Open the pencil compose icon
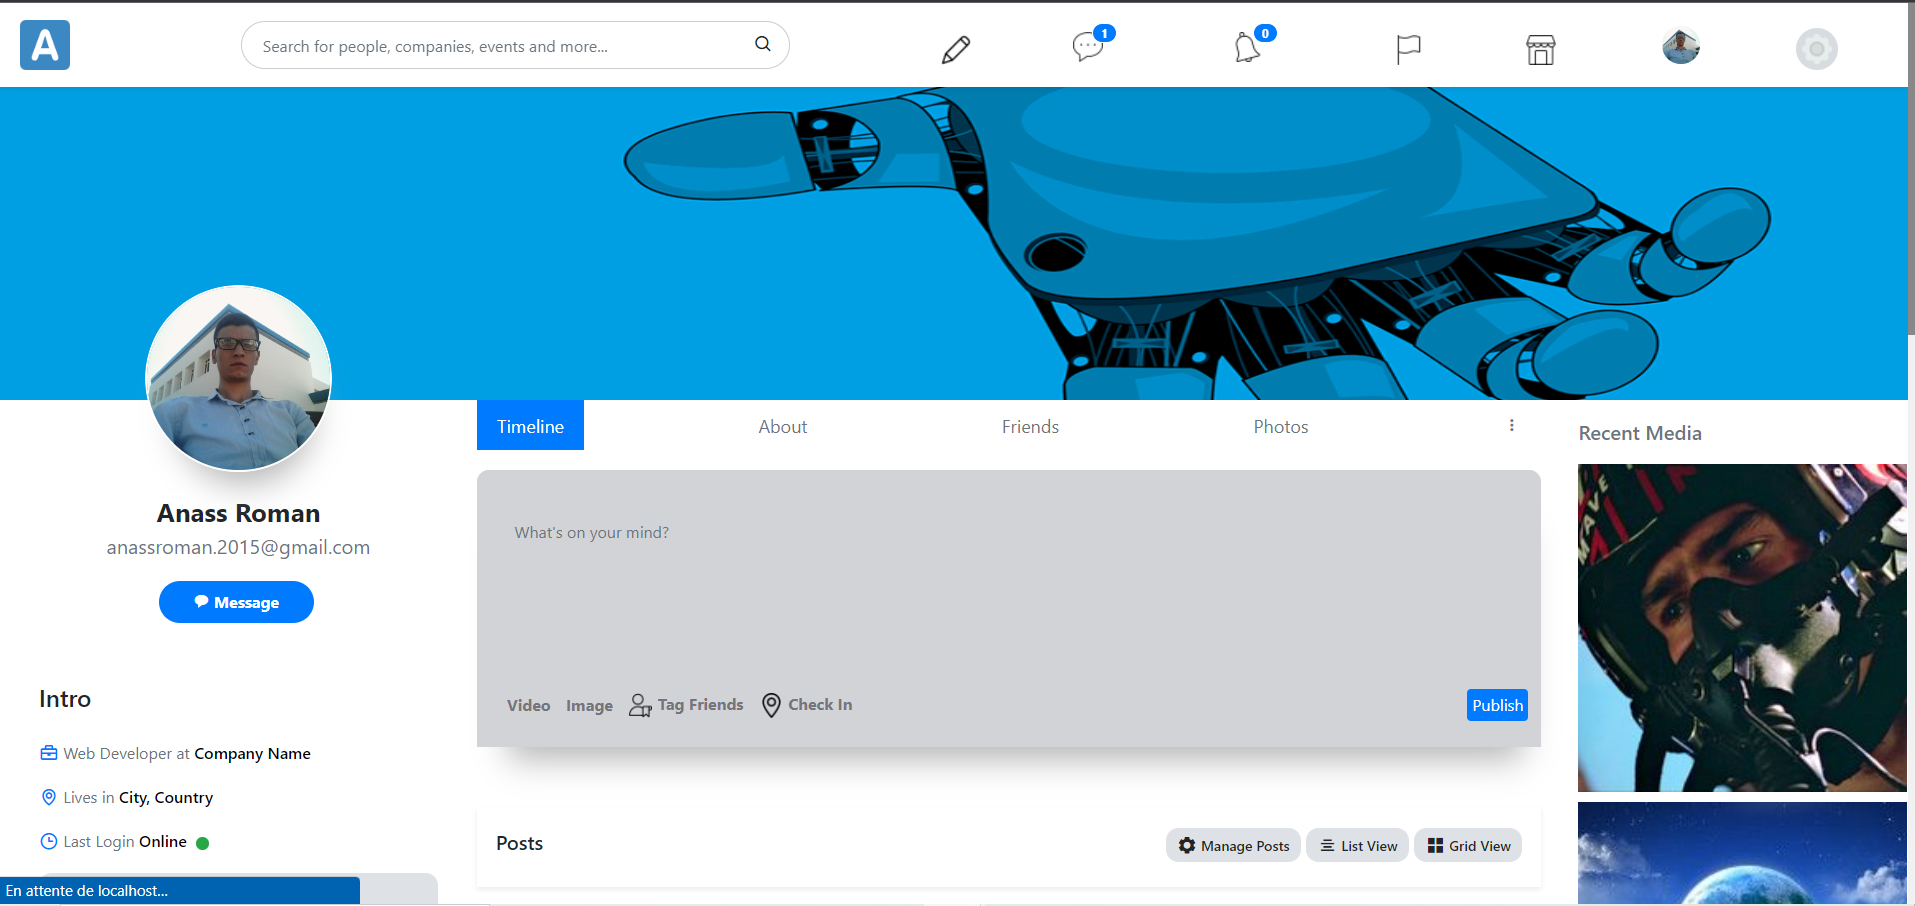The width and height of the screenshot is (1915, 906). coord(956,49)
